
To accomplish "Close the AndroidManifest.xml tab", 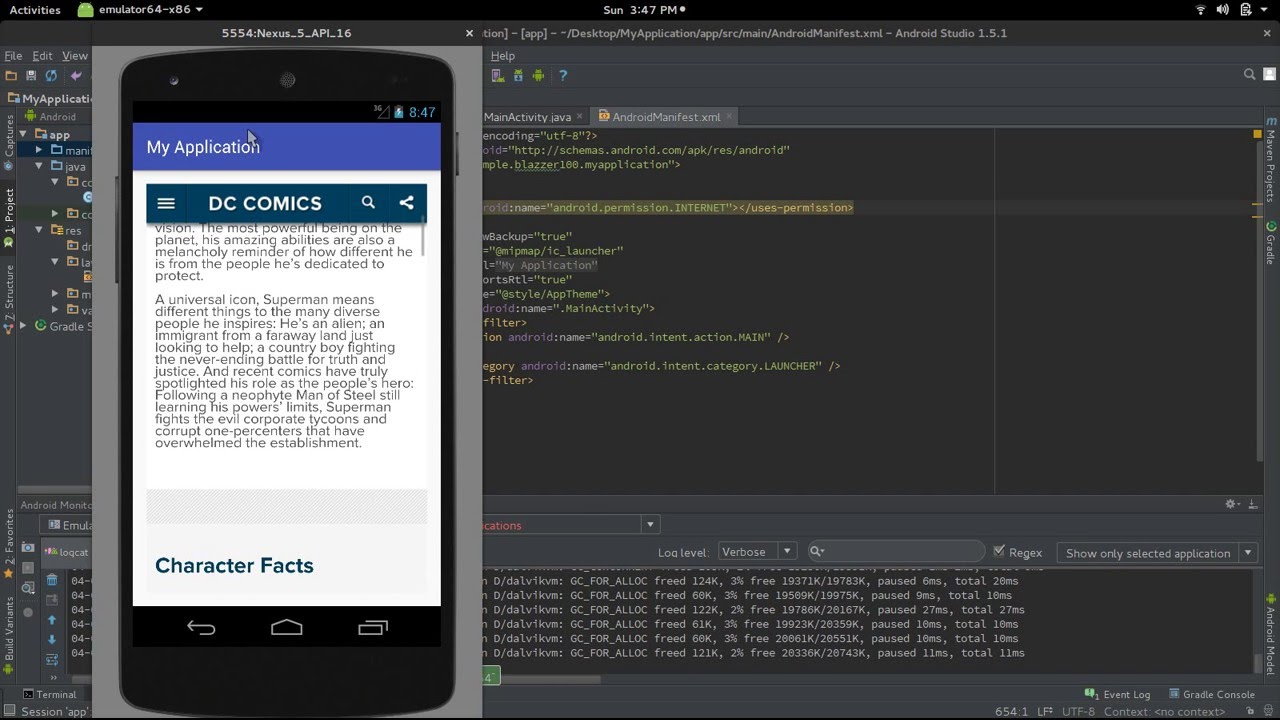I will [730, 117].
